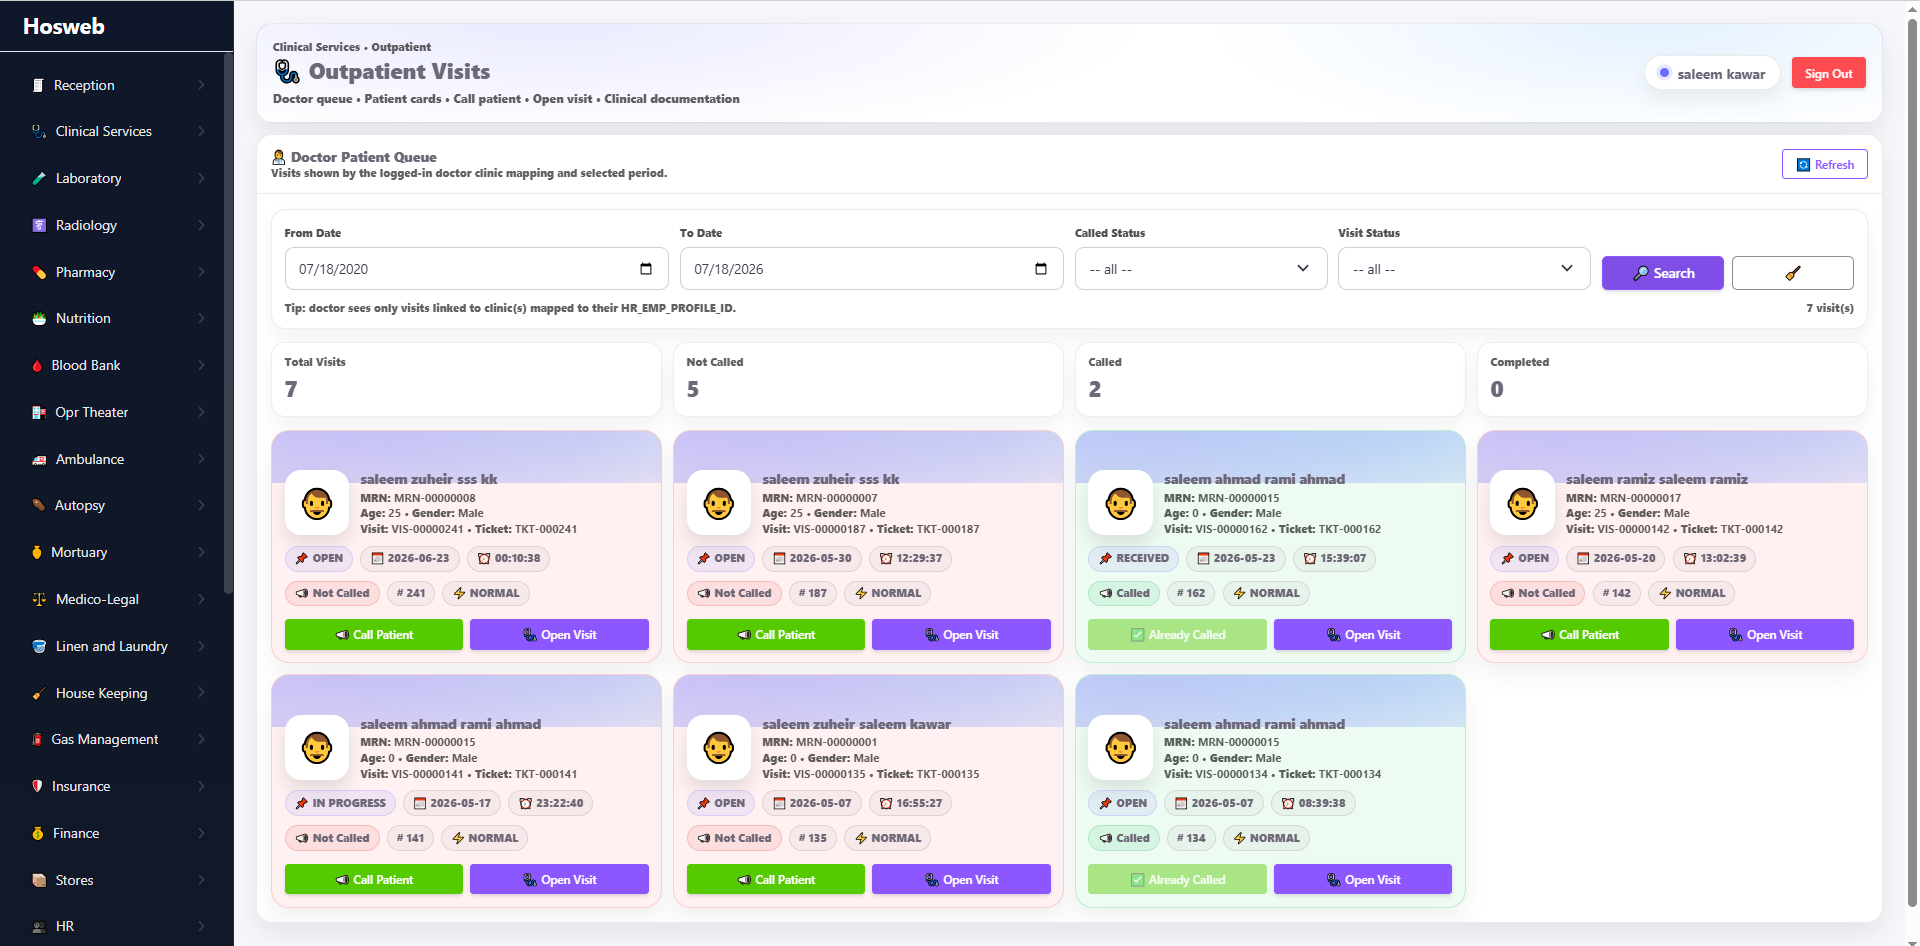Click the Search button
1920x946 pixels.
pyautogui.click(x=1662, y=273)
